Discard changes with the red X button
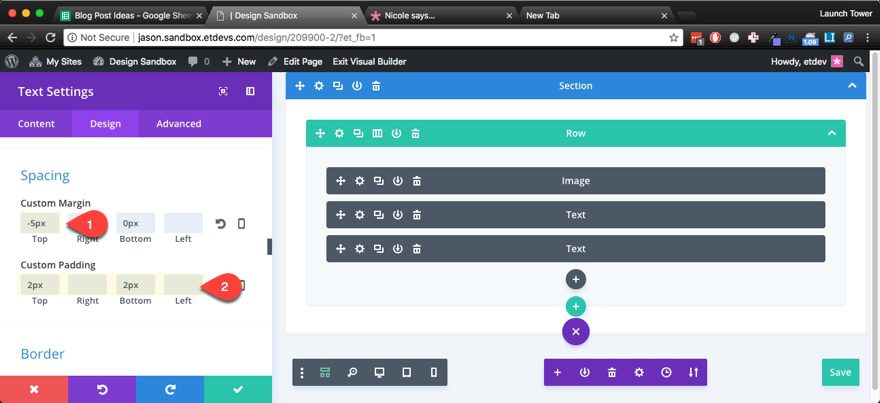The width and height of the screenshot is (880, 403). (34, 389)
